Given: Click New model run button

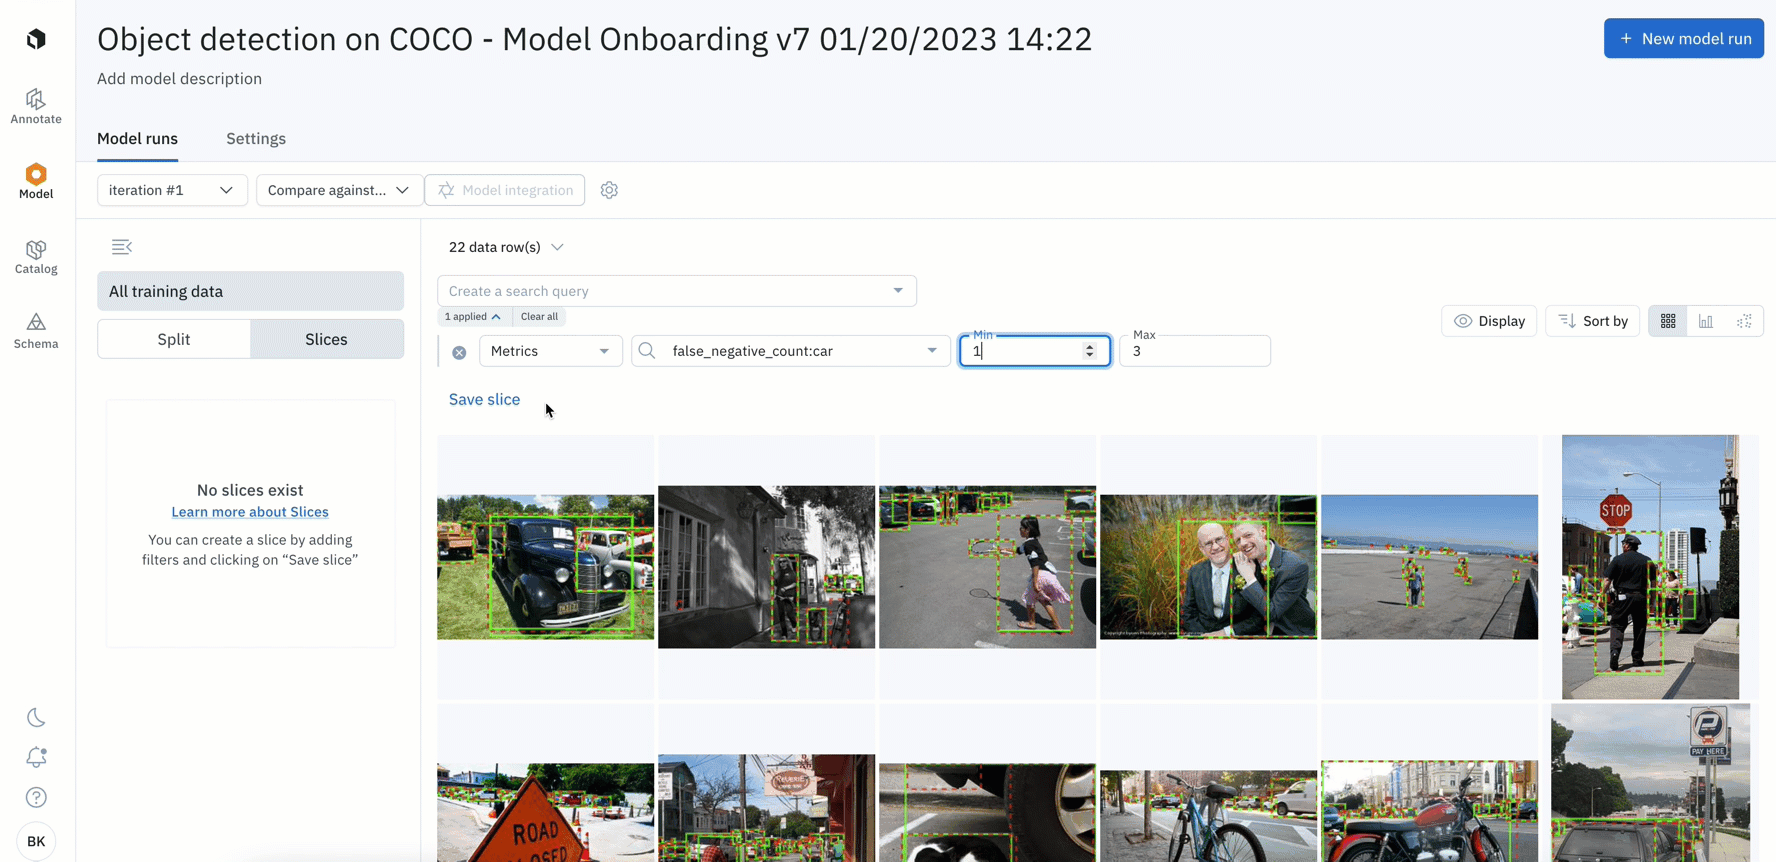Looking at the screenshot, I should coord(1684,39).
